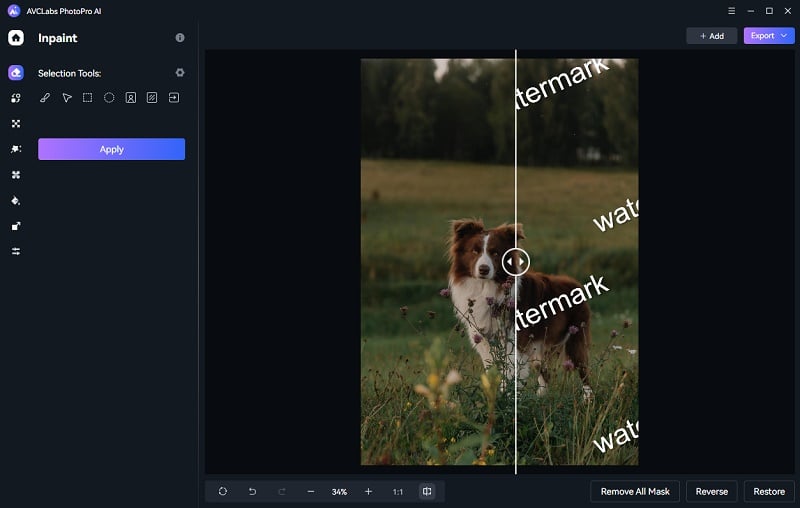Click the 34% zoom value
Image resolution: width=800 pixels, height=508 pixels.
tap(339, 492)
